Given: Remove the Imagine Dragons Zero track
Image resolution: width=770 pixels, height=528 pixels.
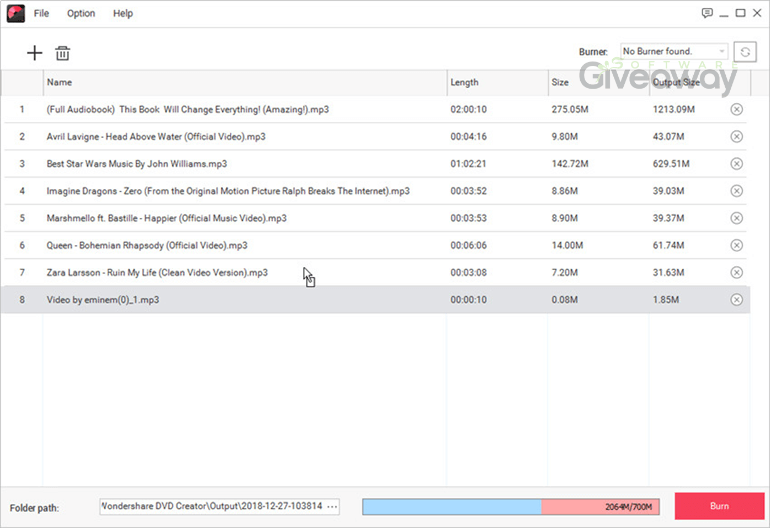Looking at the screenshot, I should tap(737, 190).
